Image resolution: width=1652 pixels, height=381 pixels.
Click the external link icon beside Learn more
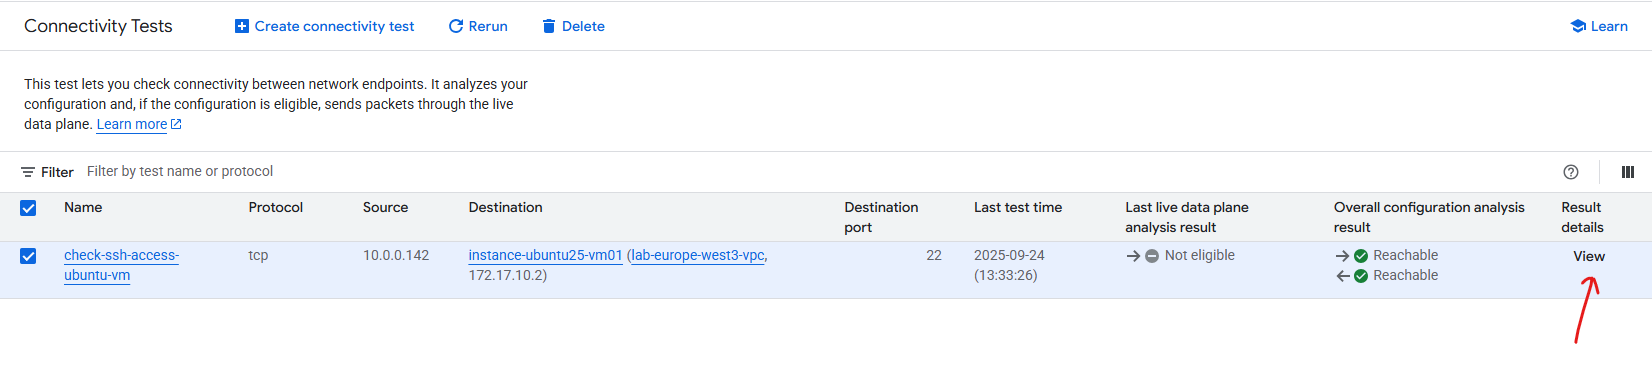pos(177,124)
